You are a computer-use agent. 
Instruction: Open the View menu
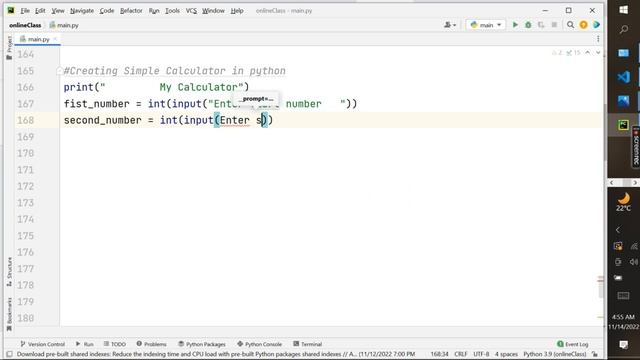pos(58,11)
